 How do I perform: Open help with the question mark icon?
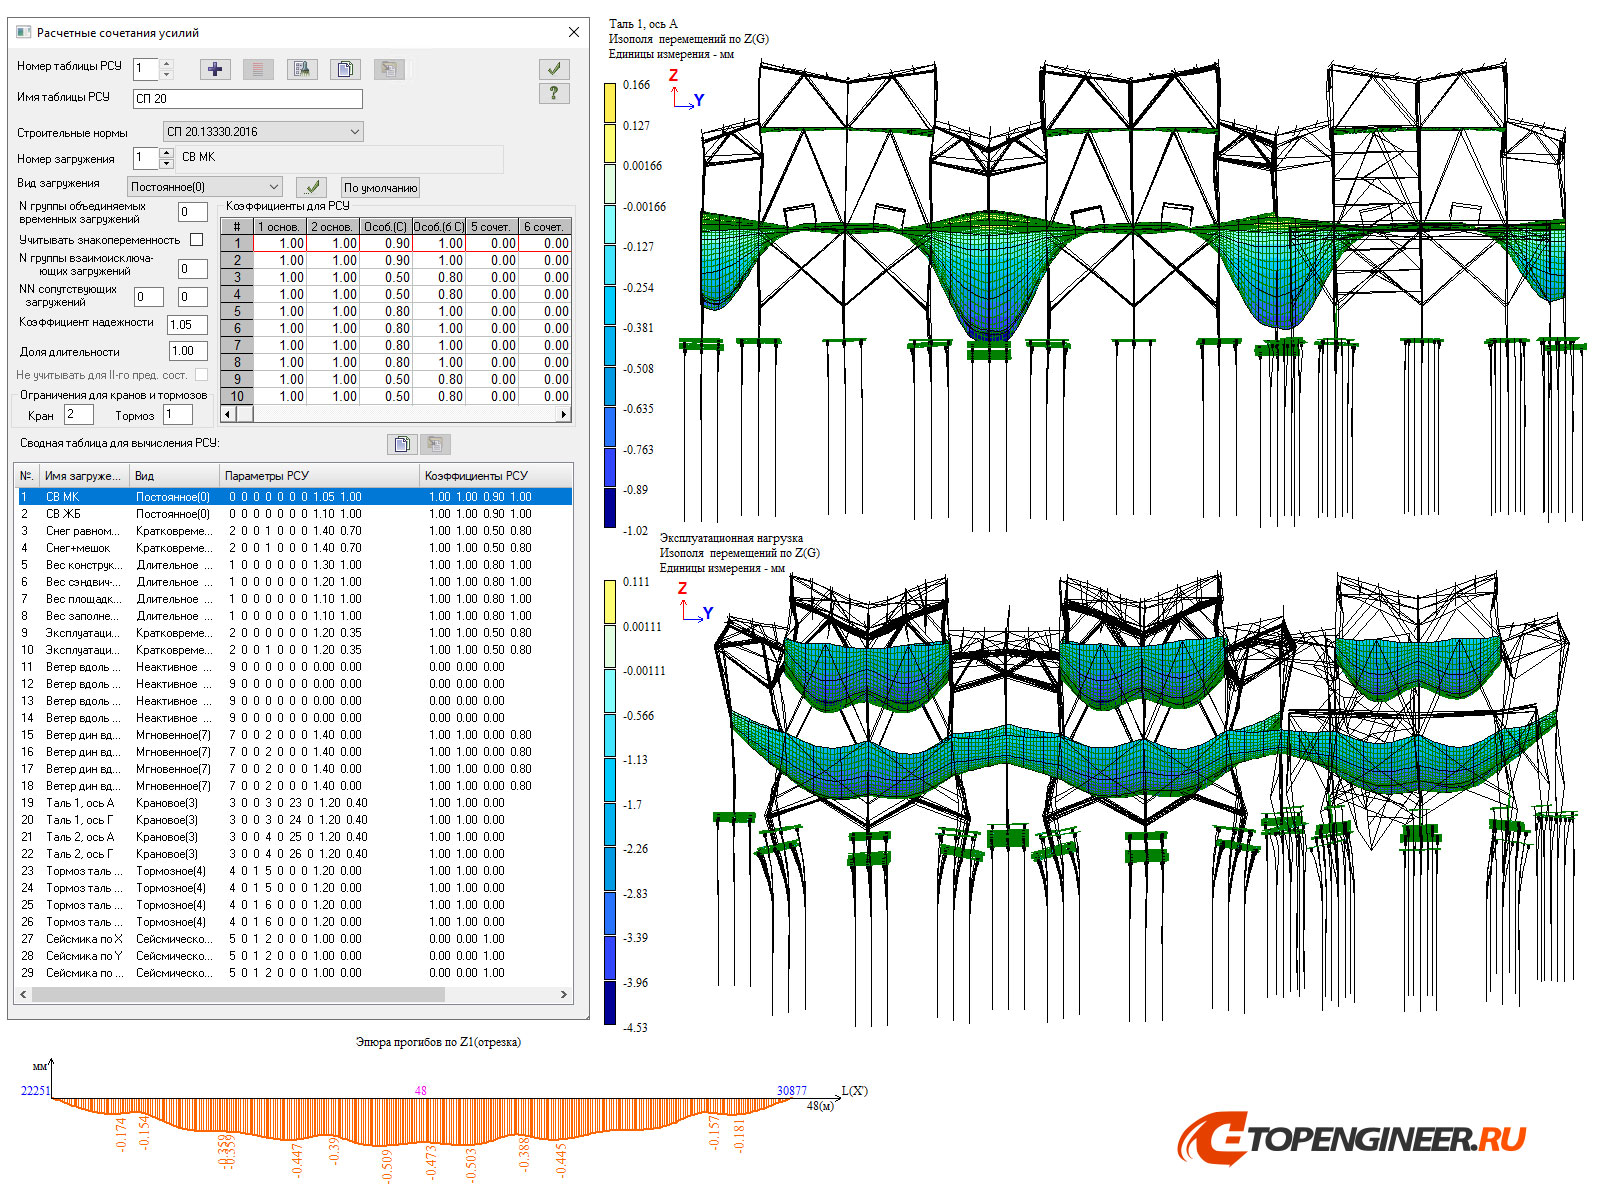click(x=554, y=93)
